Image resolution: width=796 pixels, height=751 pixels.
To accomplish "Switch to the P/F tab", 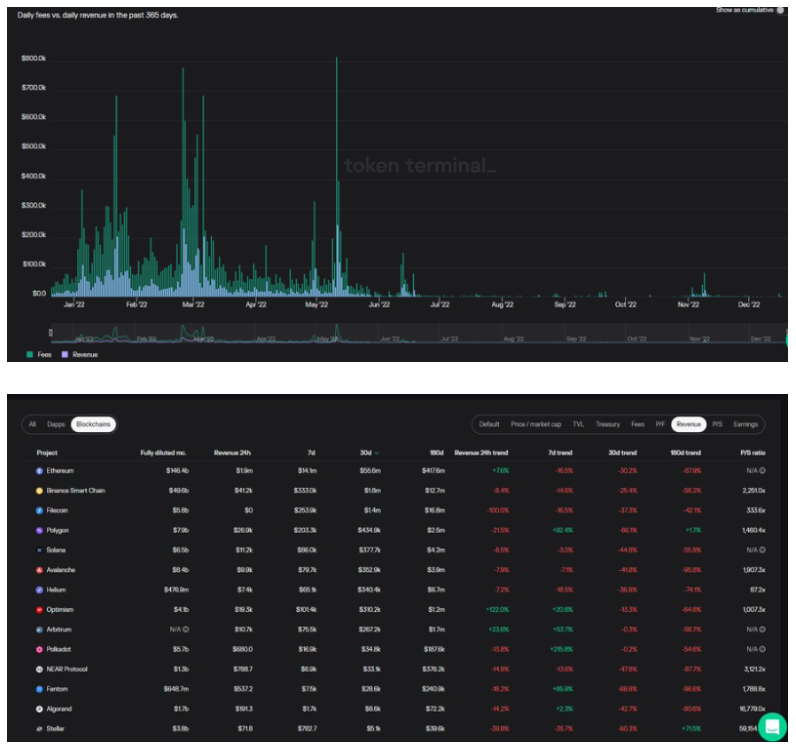I will [660, 424].
